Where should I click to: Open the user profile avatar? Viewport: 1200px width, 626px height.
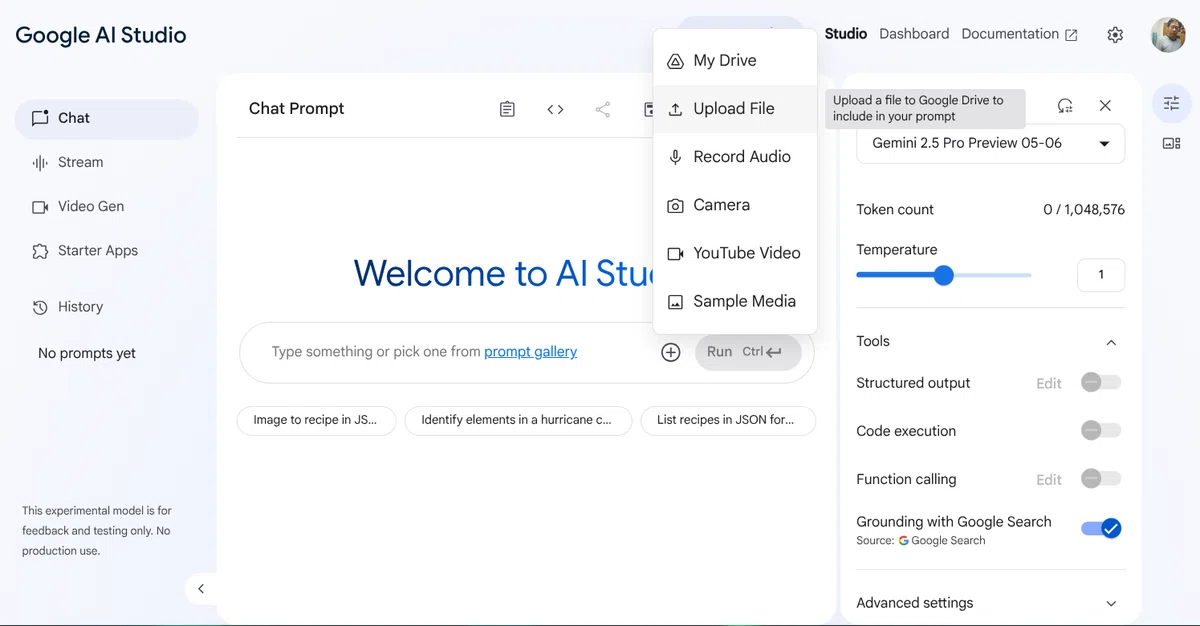[1168, 35]
